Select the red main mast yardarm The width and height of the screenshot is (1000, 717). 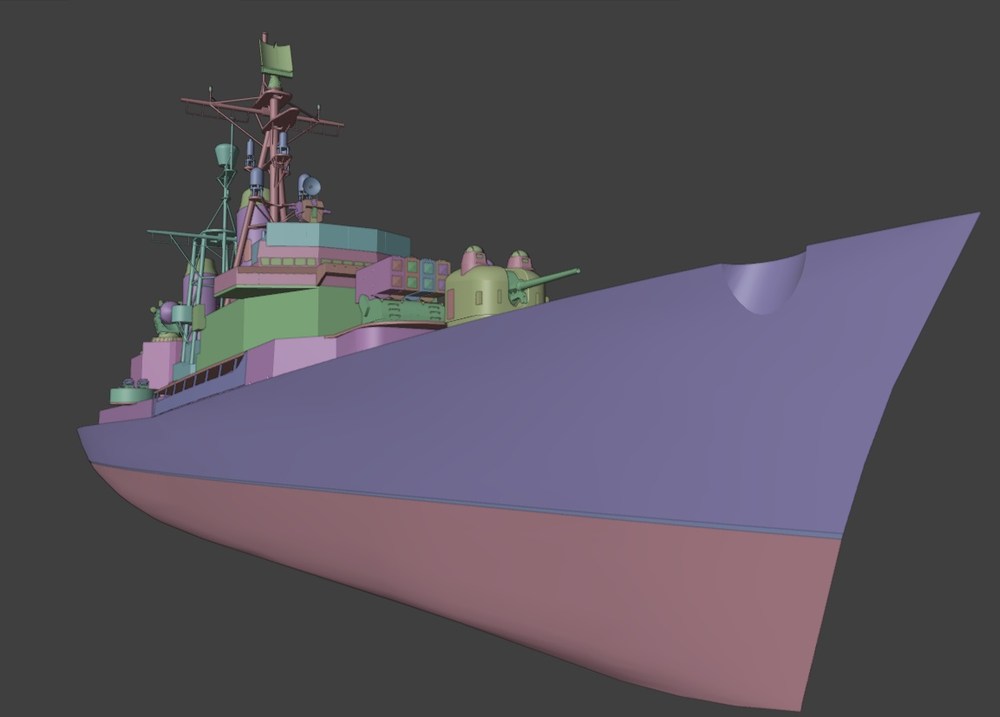(261, 112)
